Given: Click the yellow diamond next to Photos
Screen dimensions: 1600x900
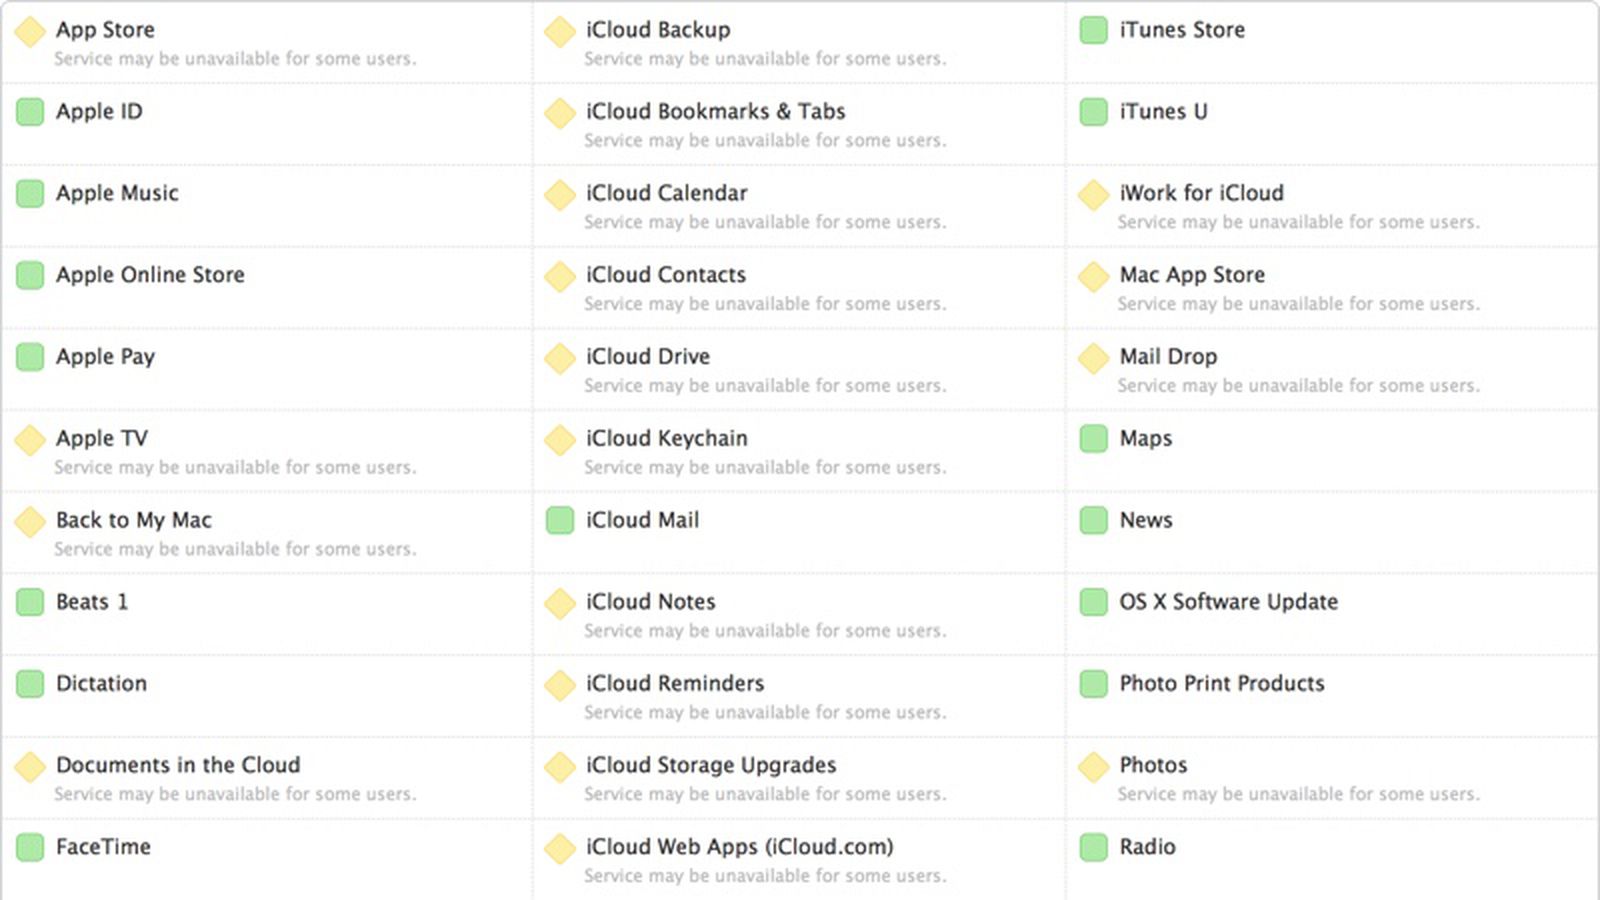Looking at the screenshot, I should click(x=1093, y=766).
